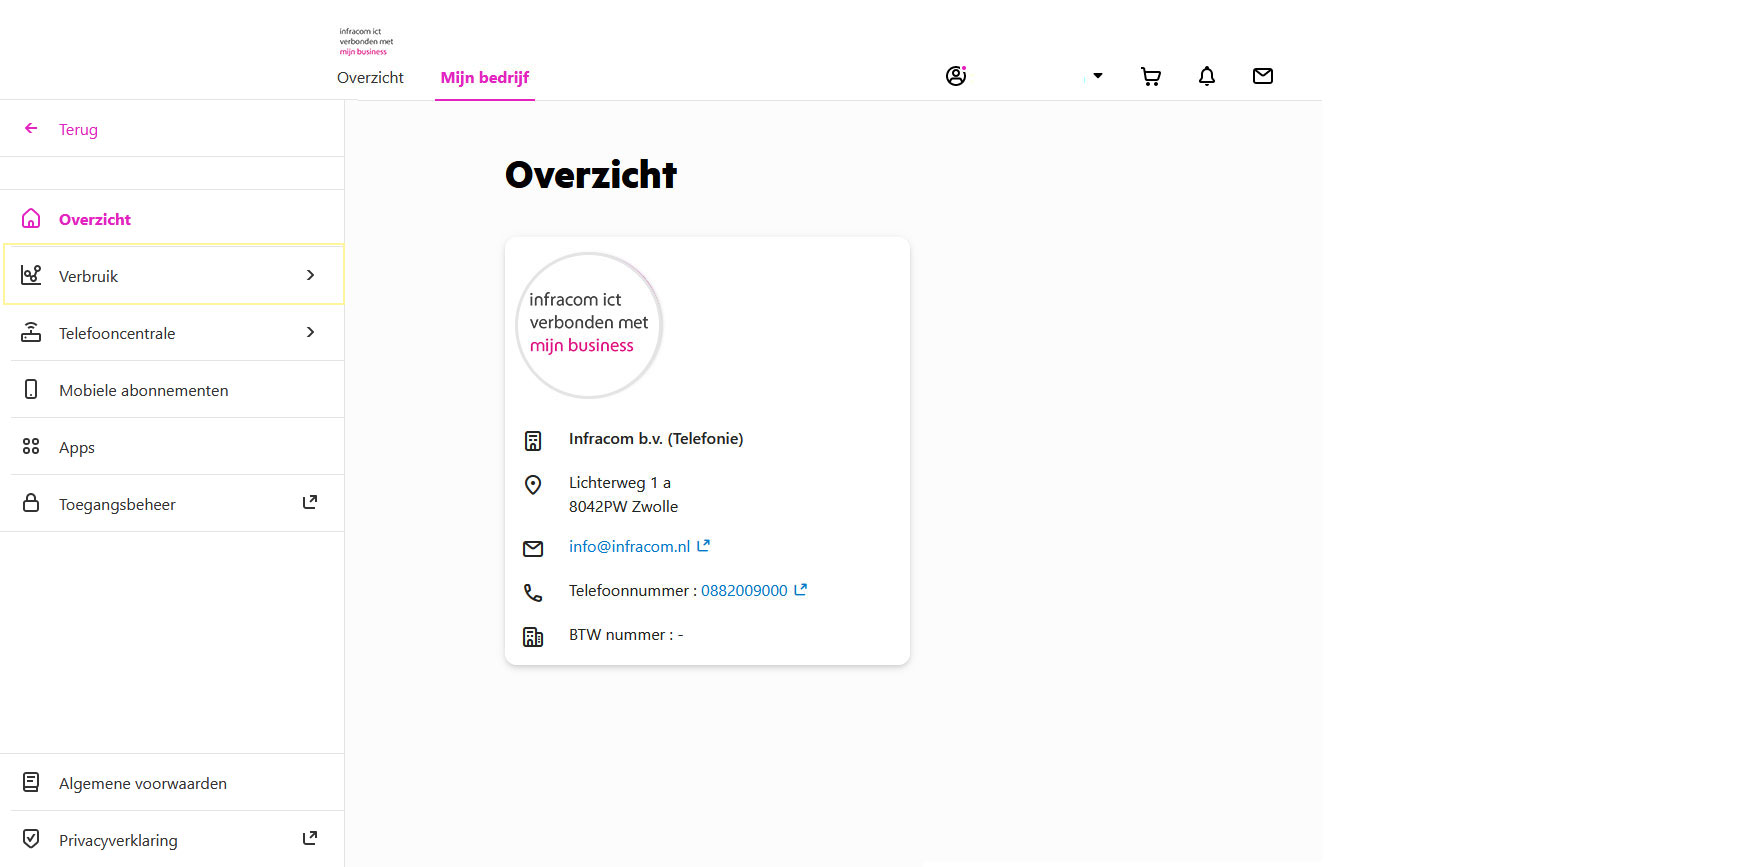
Task: Select the Infracom b.v. (Telefonie) company name
Action: [656, 439]
